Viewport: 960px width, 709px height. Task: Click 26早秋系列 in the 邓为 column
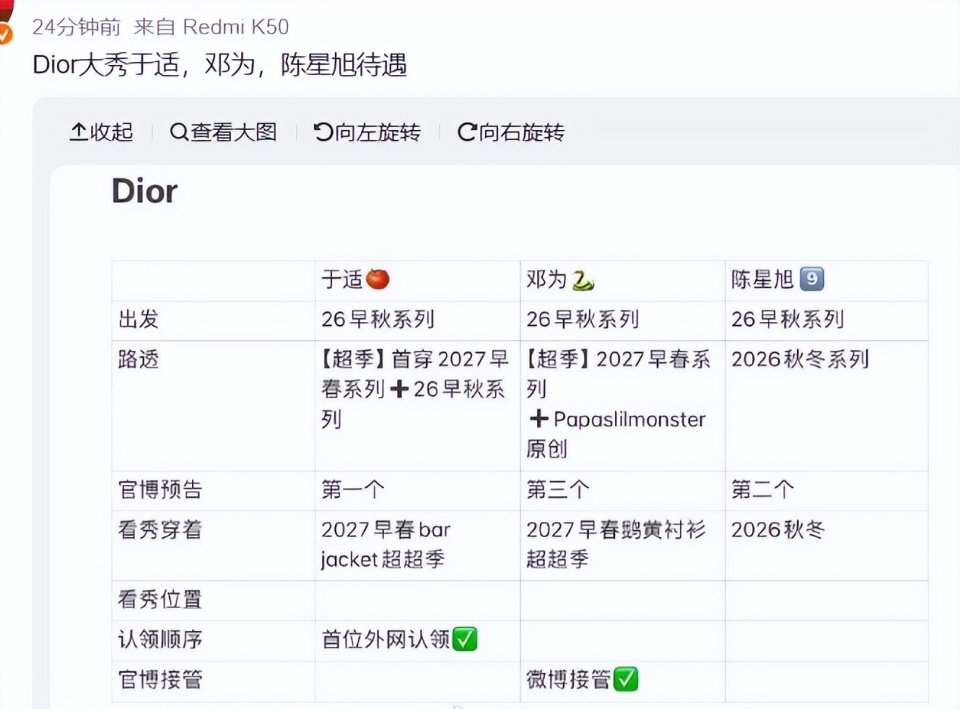583,319
